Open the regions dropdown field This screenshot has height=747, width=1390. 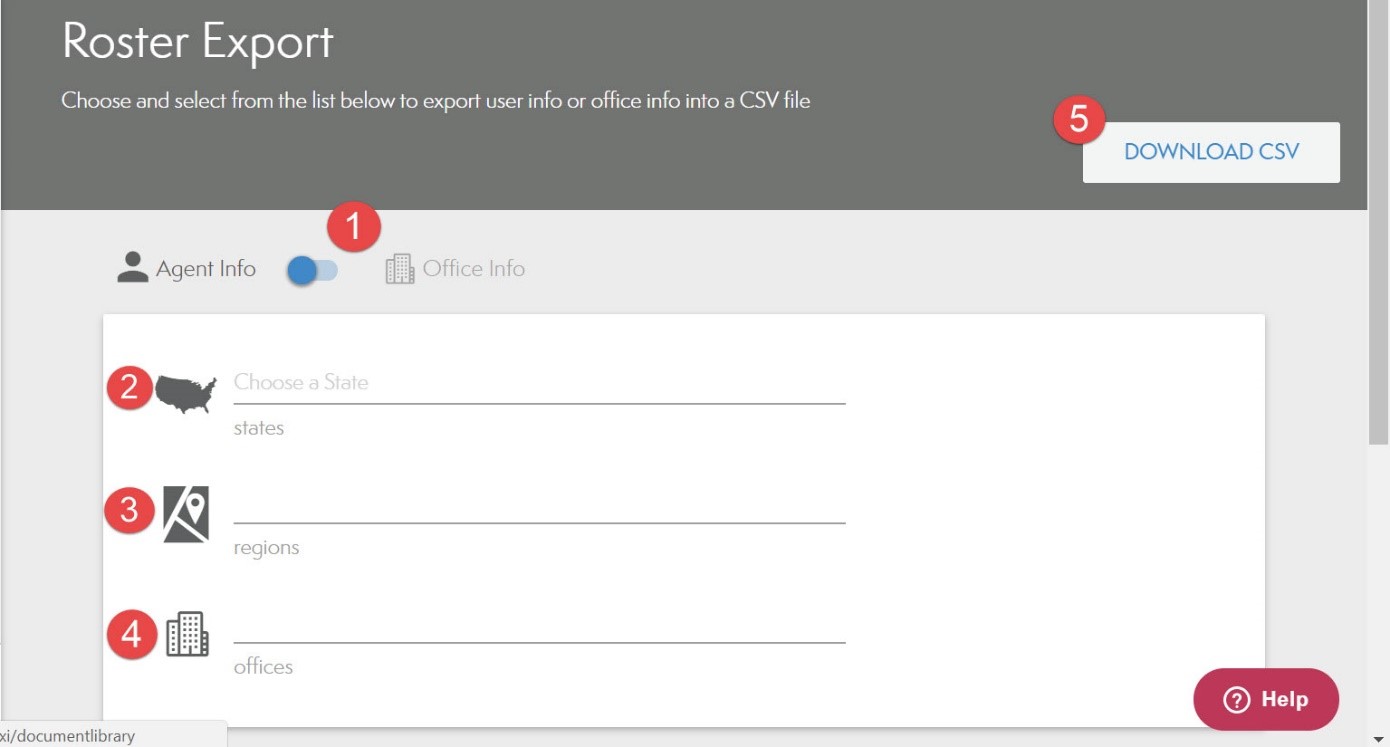point(539,505)
